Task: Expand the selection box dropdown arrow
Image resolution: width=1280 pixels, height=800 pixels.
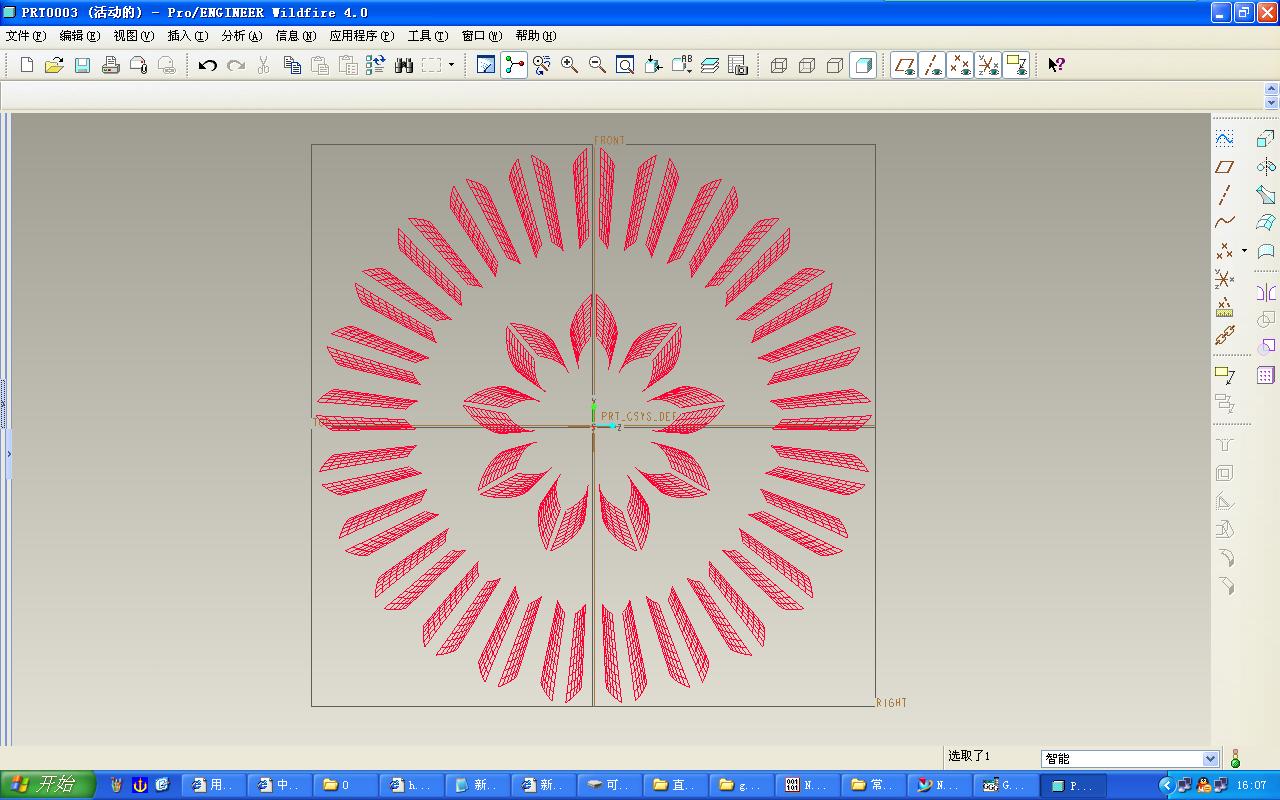Action: coord(451,65)
